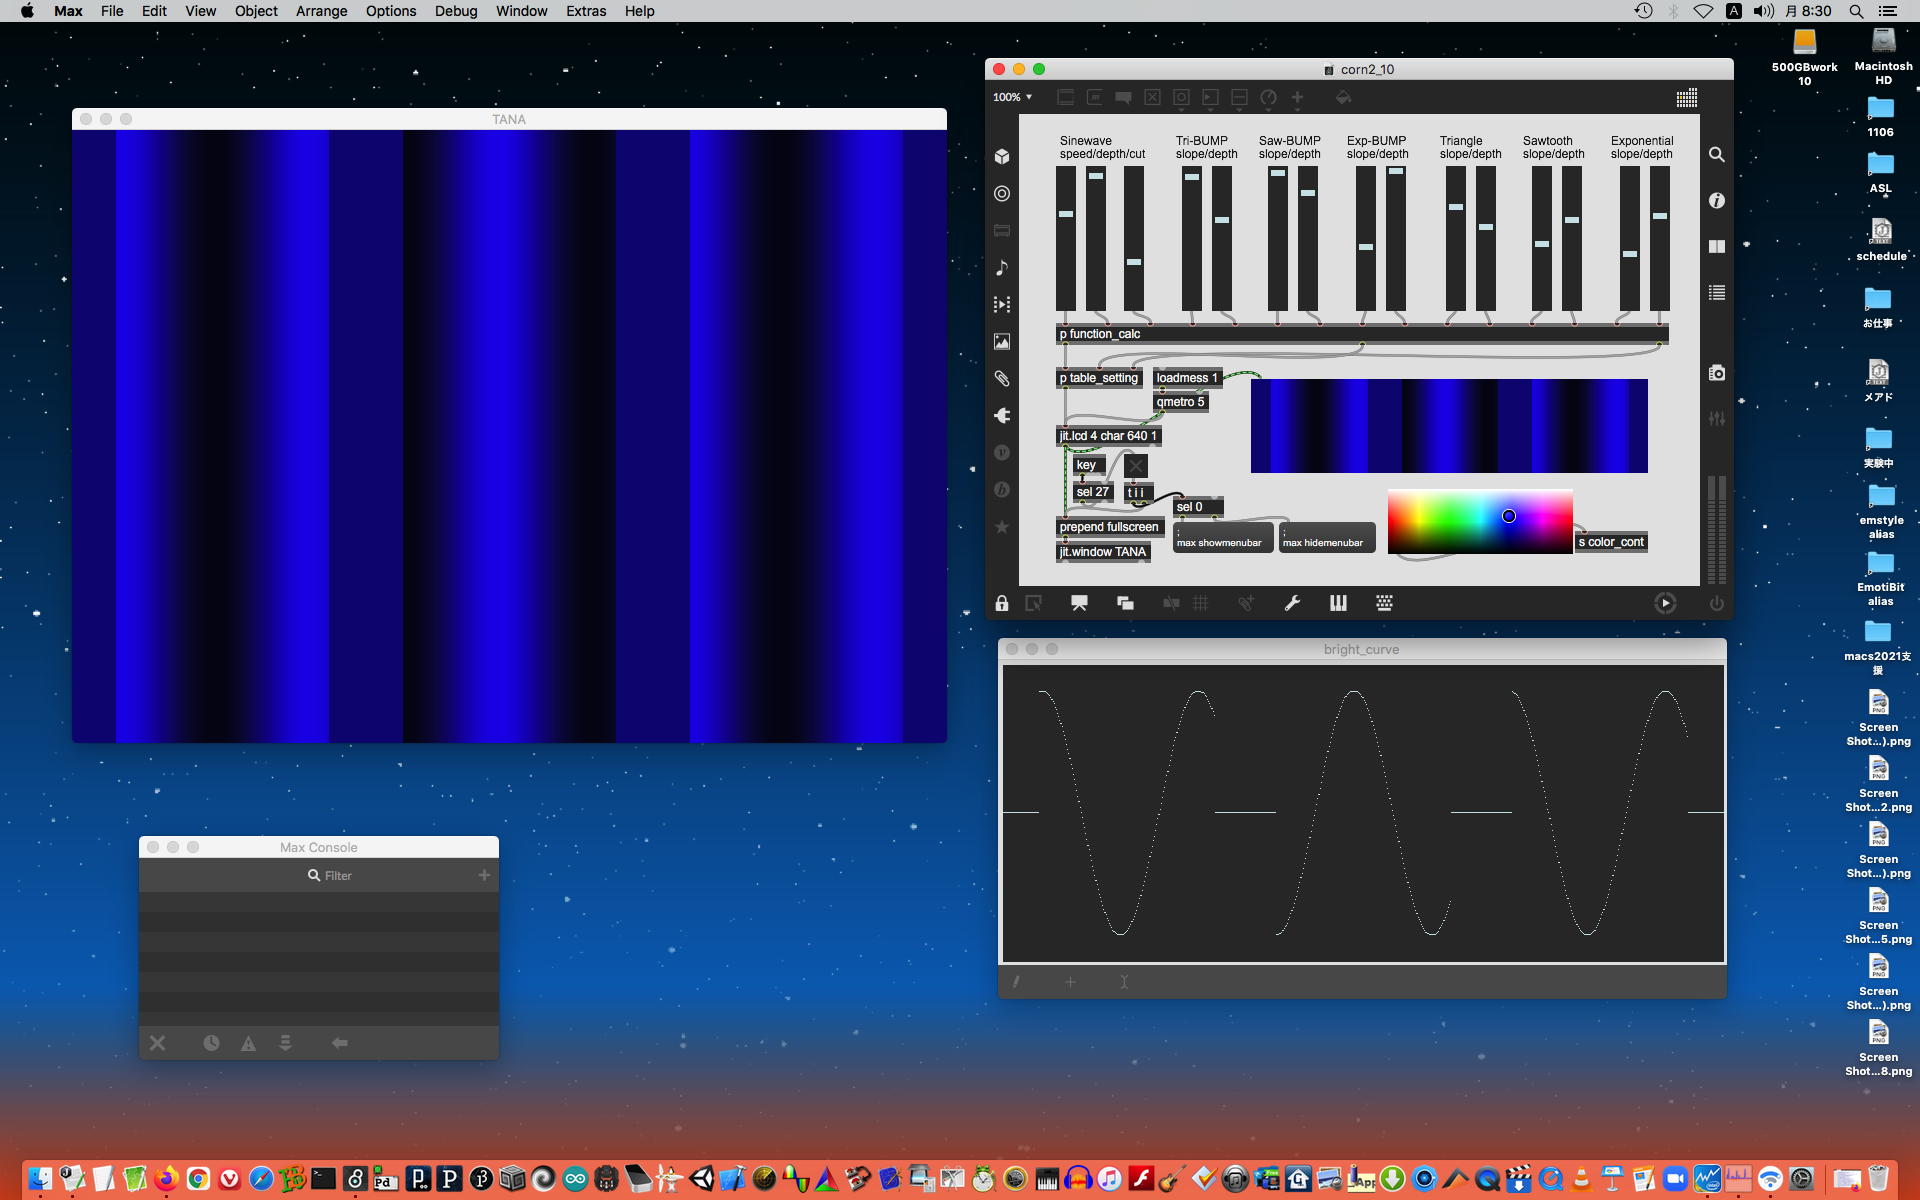Image resolution: width=1920 pixels, height=1200 pixels.
Task: Open the Arrange menu
Action: pyautogui.click(x=321, y=11)
